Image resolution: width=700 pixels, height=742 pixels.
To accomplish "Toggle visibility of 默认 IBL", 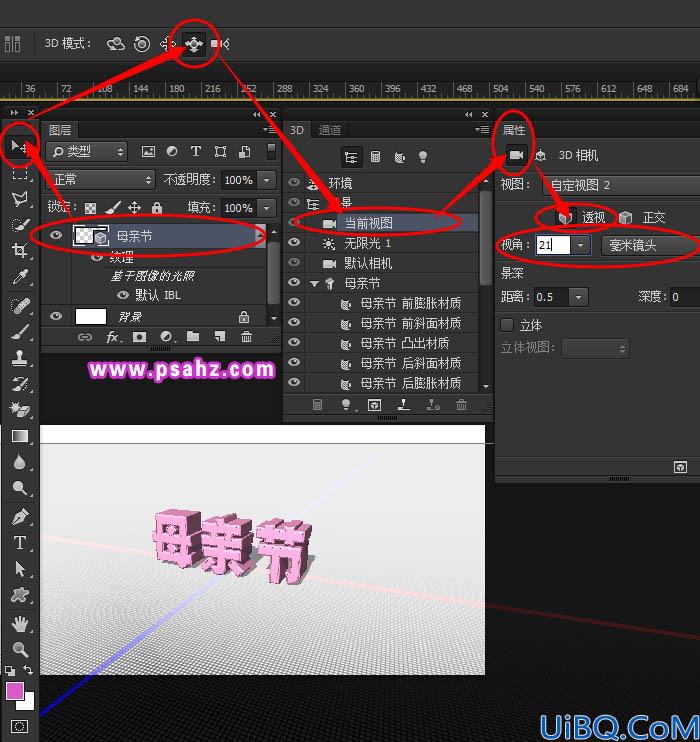I will click(123, 295).
